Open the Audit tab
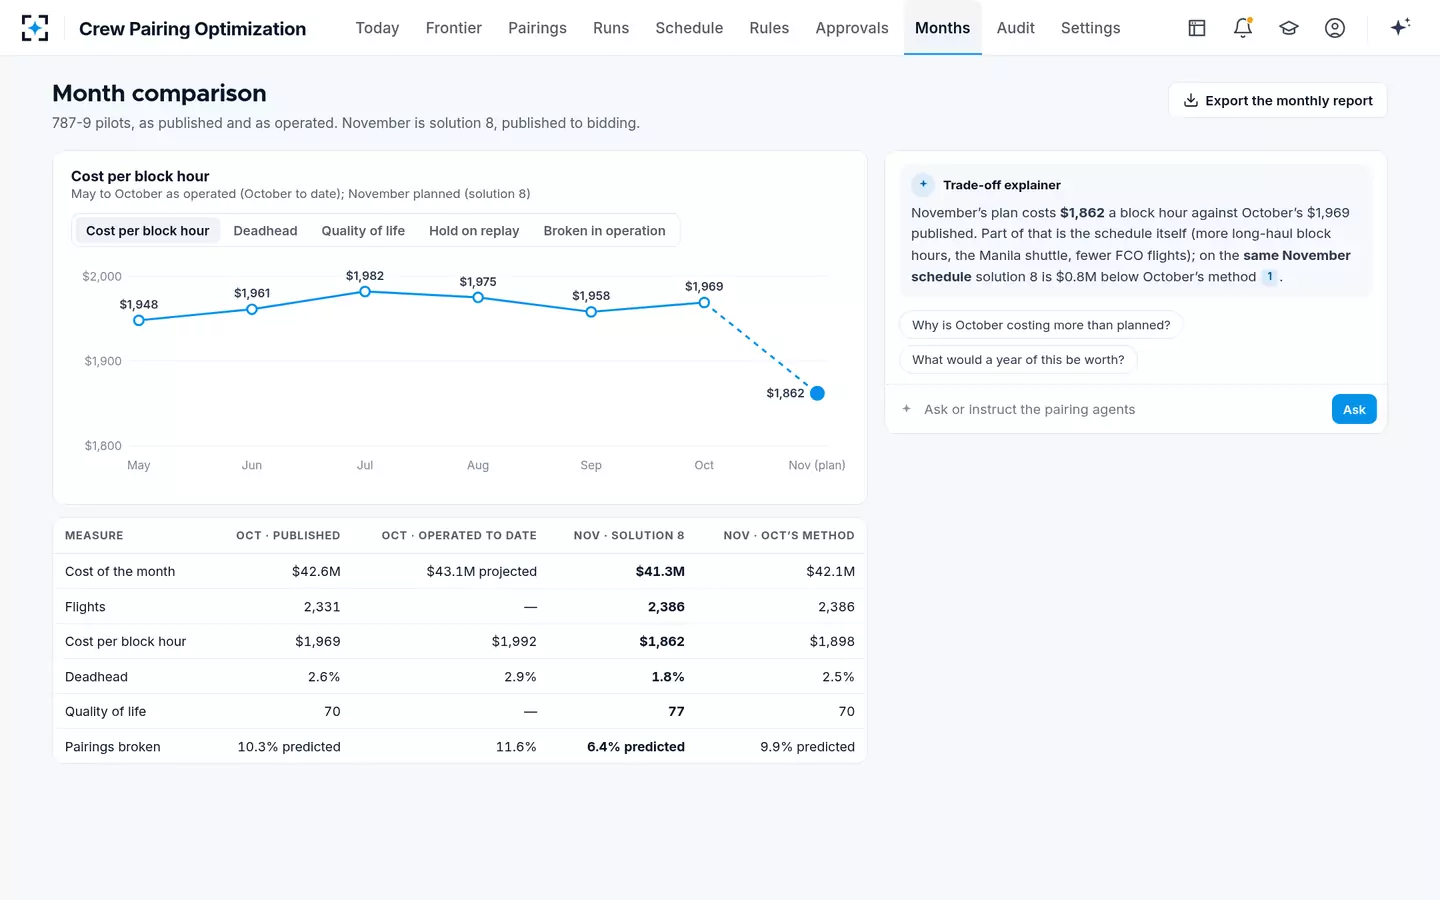 click(x=1016, y=28)
